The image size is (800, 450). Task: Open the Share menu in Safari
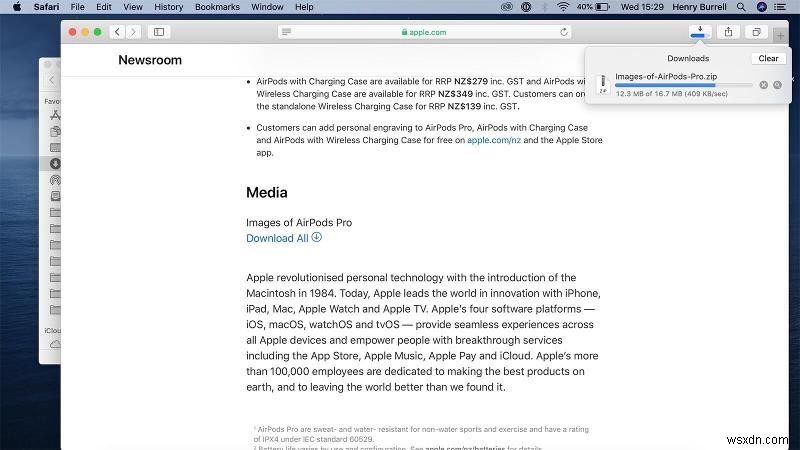coord(728,32)
